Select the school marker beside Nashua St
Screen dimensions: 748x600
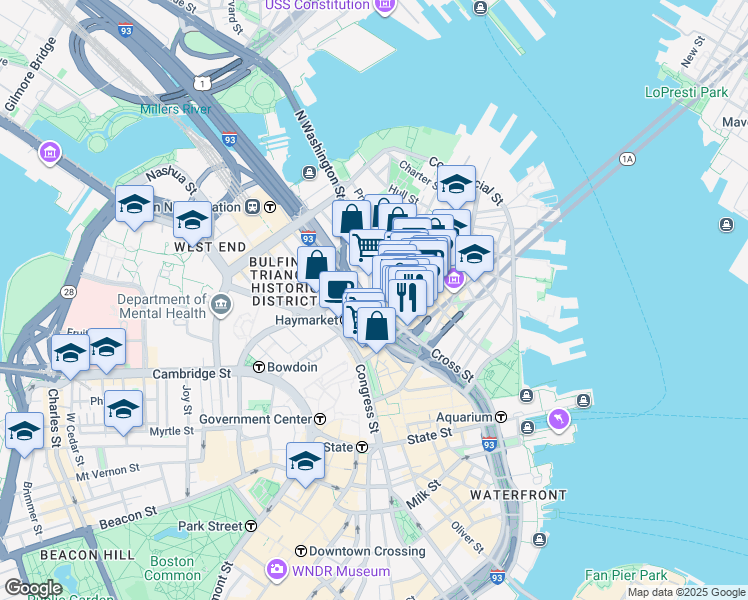coord(134,204)
